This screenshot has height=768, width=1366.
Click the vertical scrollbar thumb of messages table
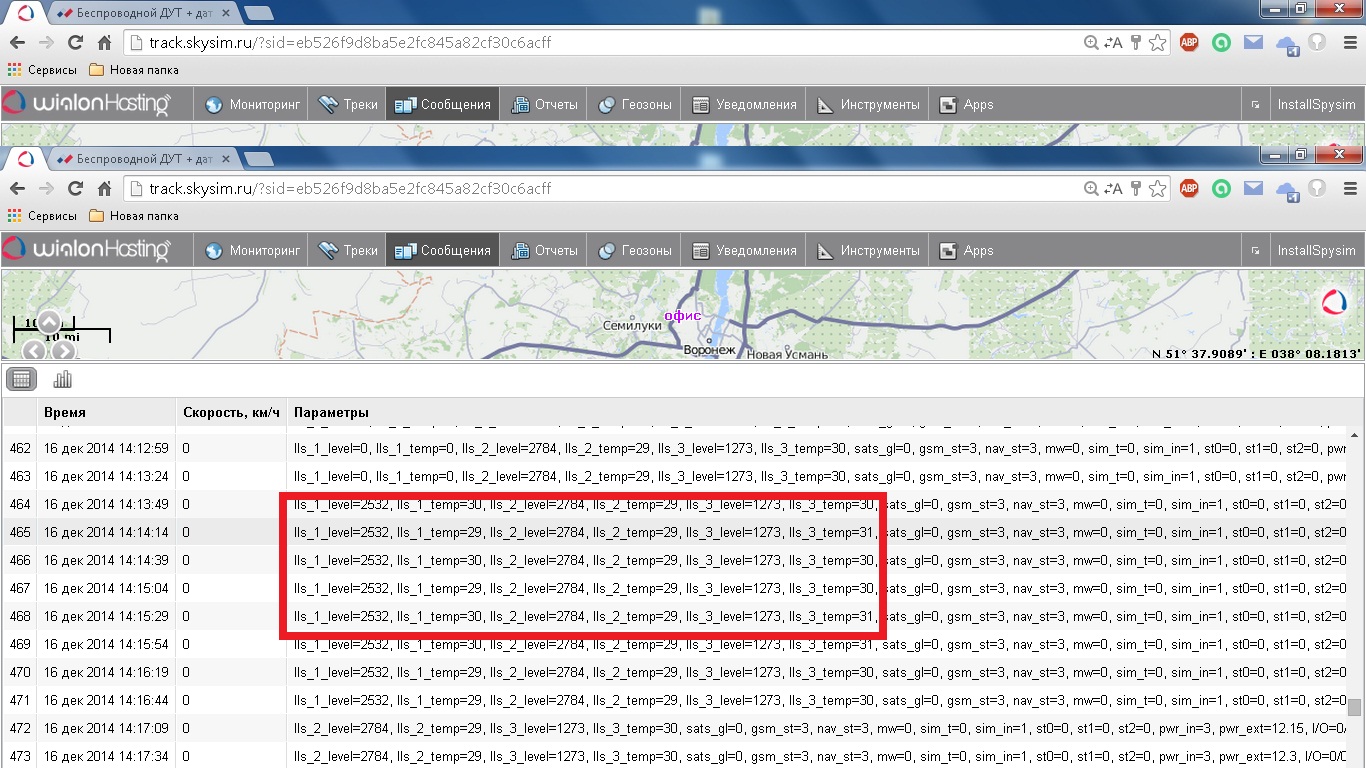point(1355,708)
